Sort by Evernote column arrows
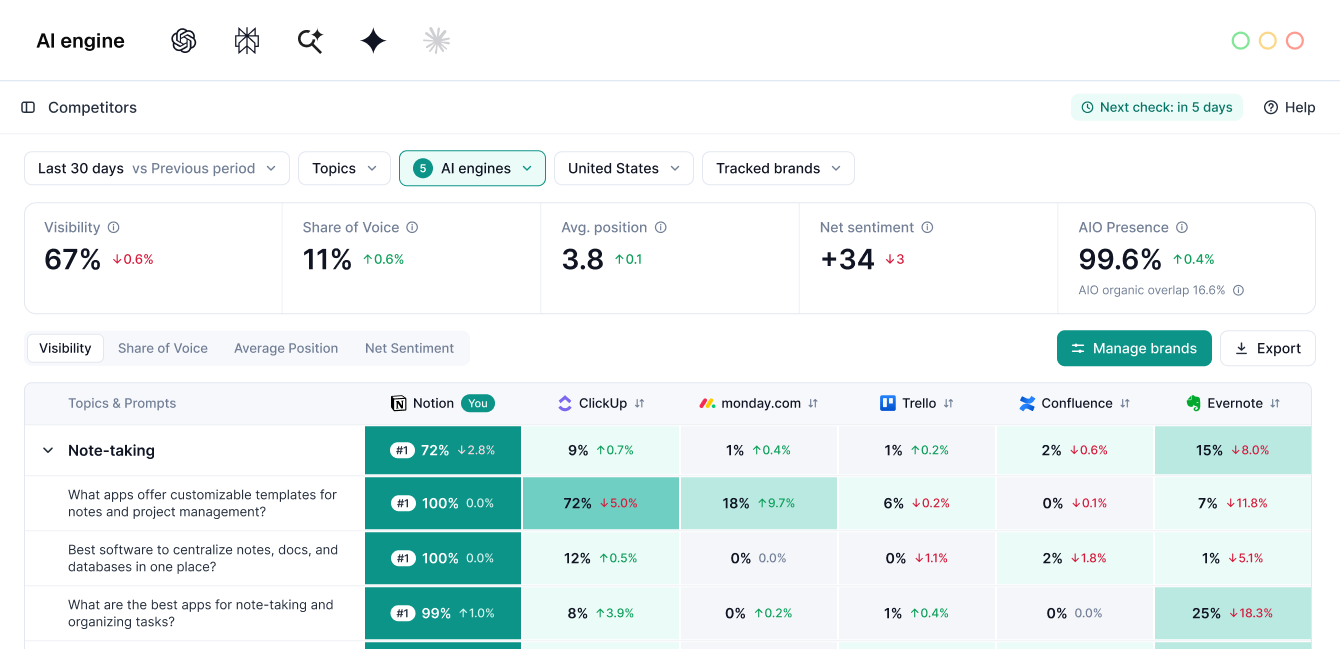The width and height of the screenshot is (1340, 649). tap(1275, 404)
